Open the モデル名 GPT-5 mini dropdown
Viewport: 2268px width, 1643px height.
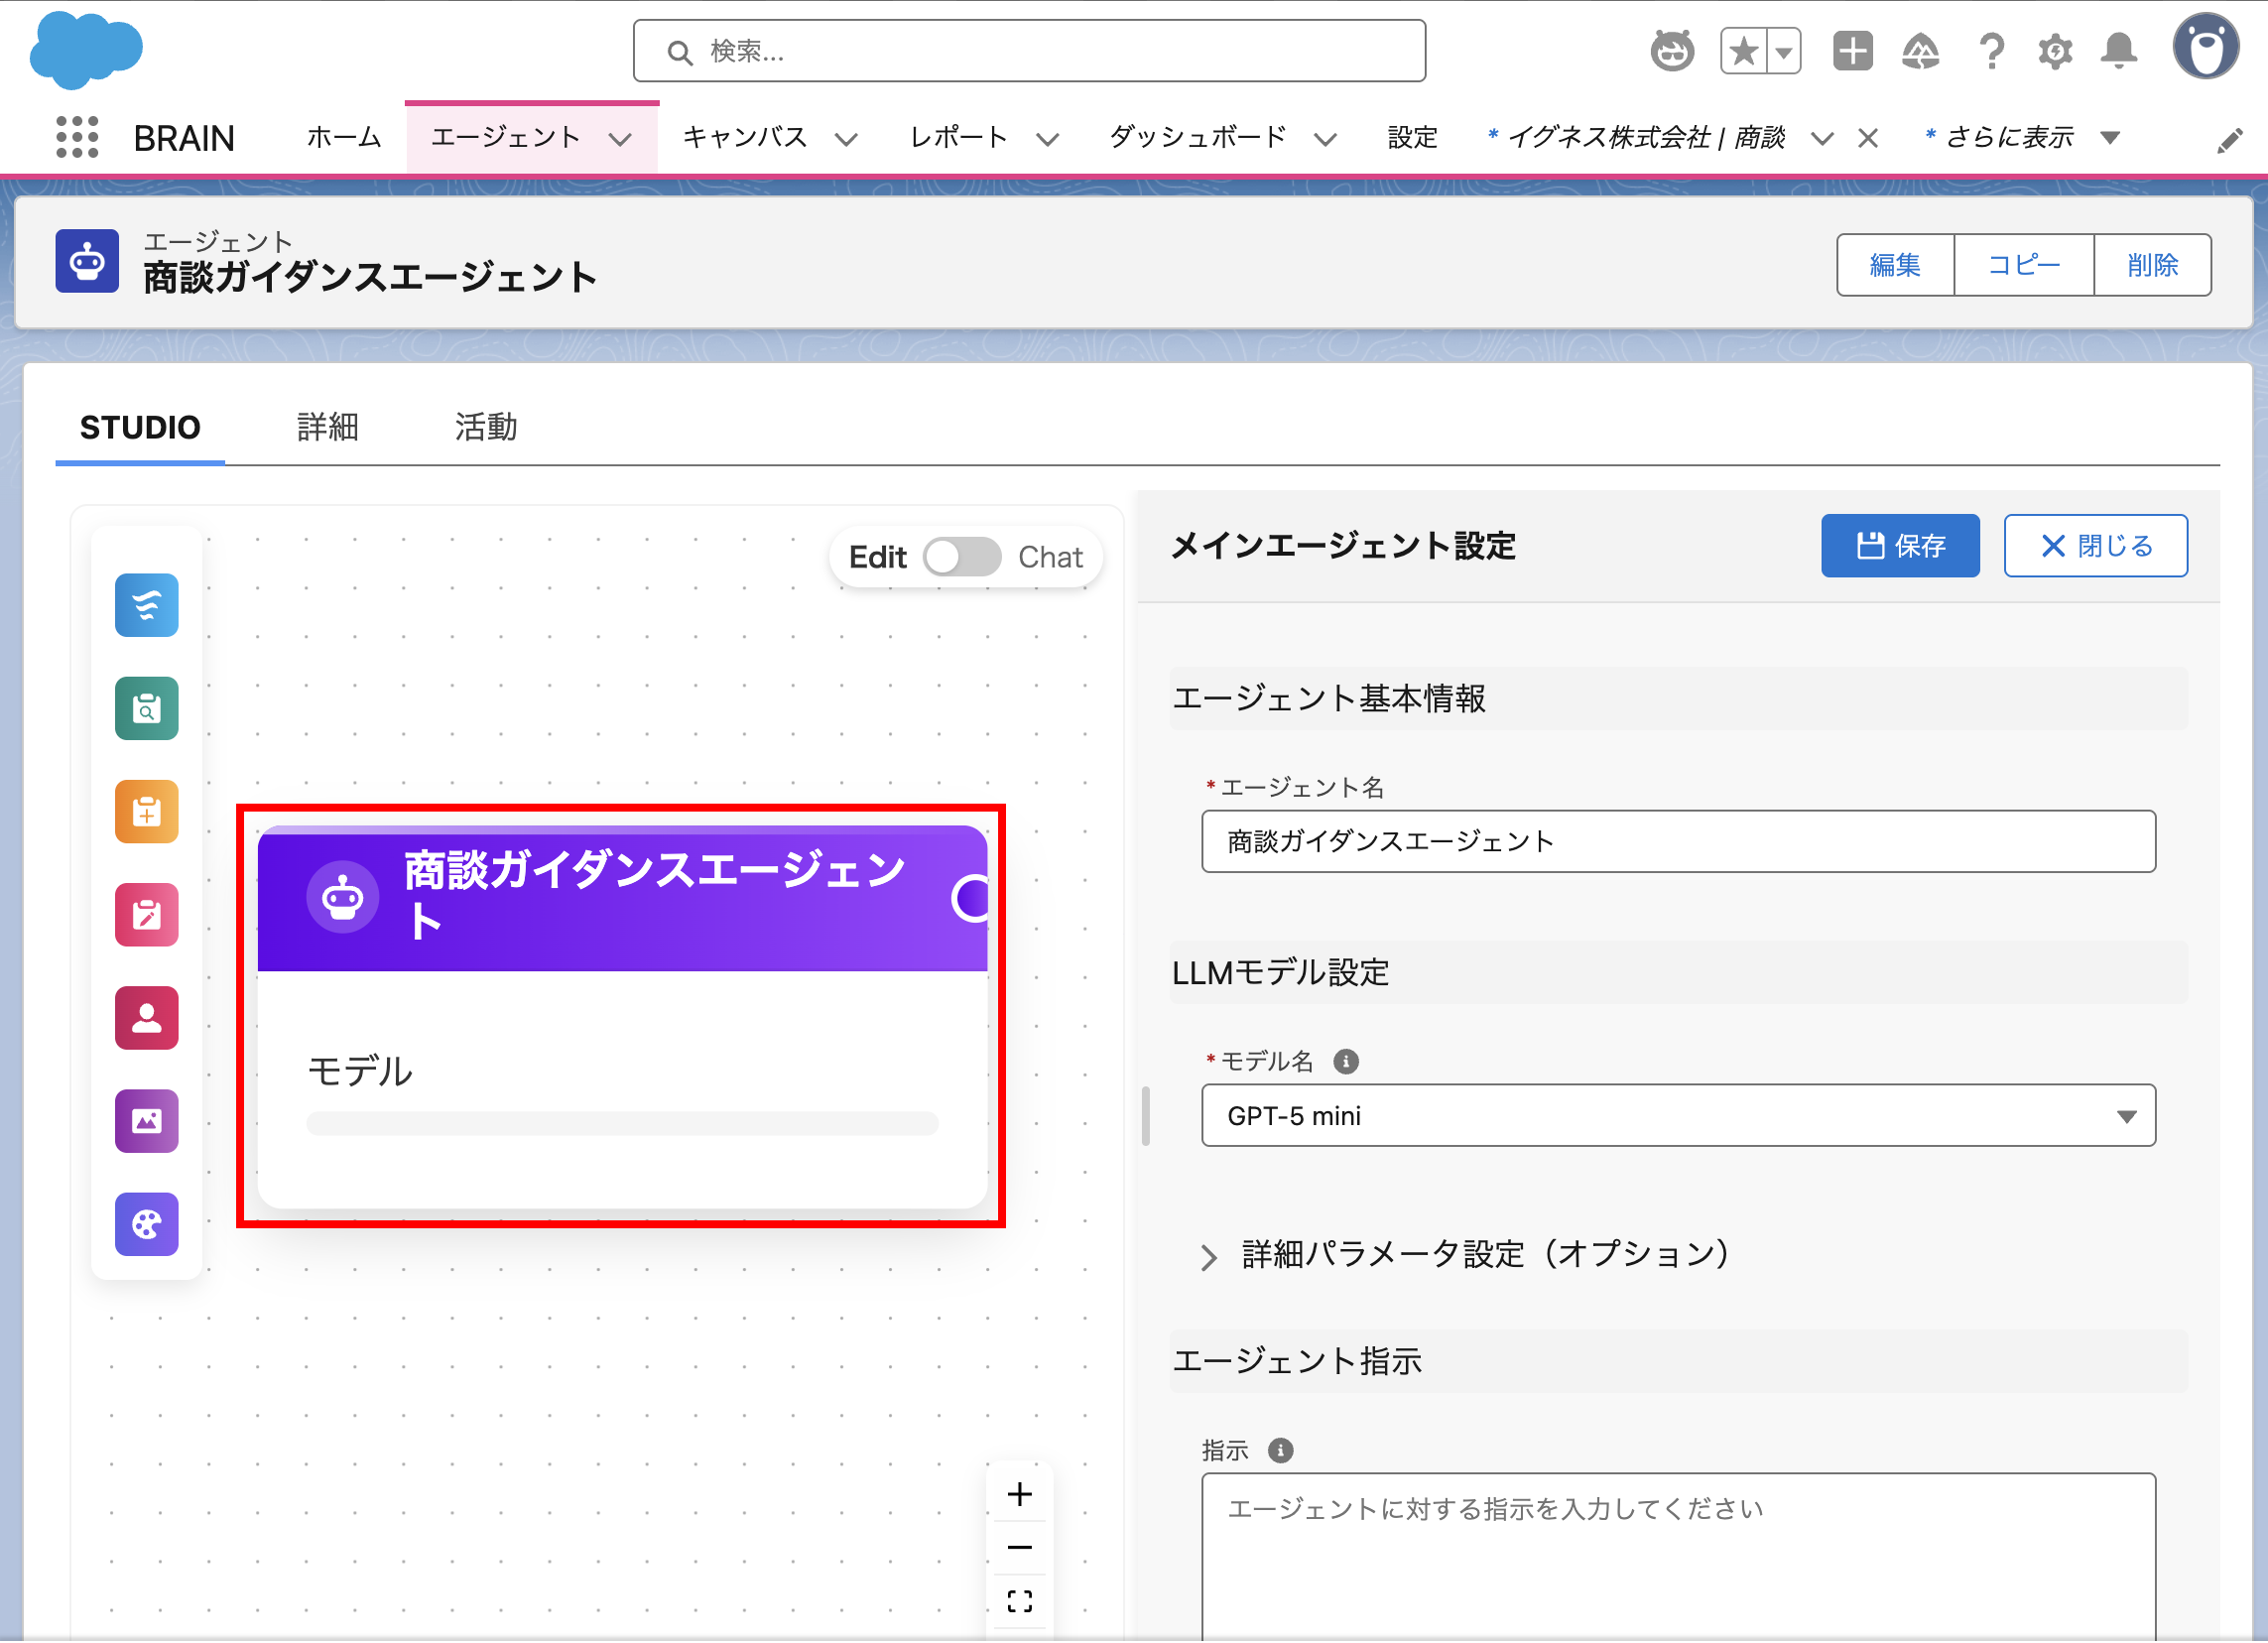click(1678, 1116)
